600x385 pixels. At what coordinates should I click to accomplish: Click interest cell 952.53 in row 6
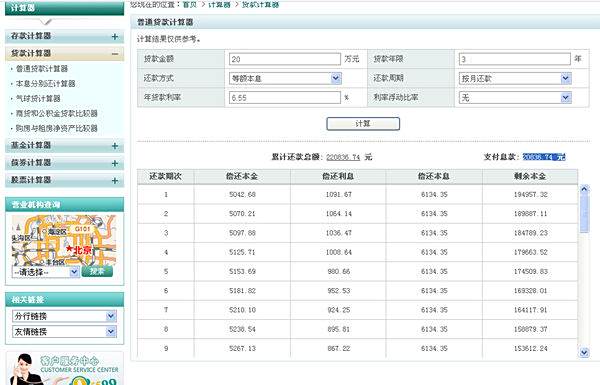(x=339, y=291)
